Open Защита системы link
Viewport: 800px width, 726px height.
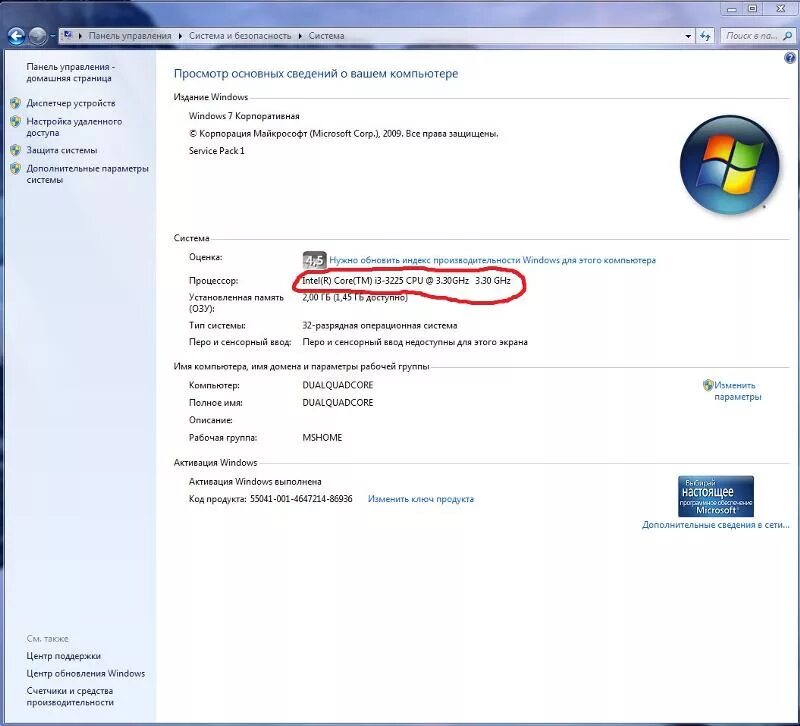(x=62, y=151)
